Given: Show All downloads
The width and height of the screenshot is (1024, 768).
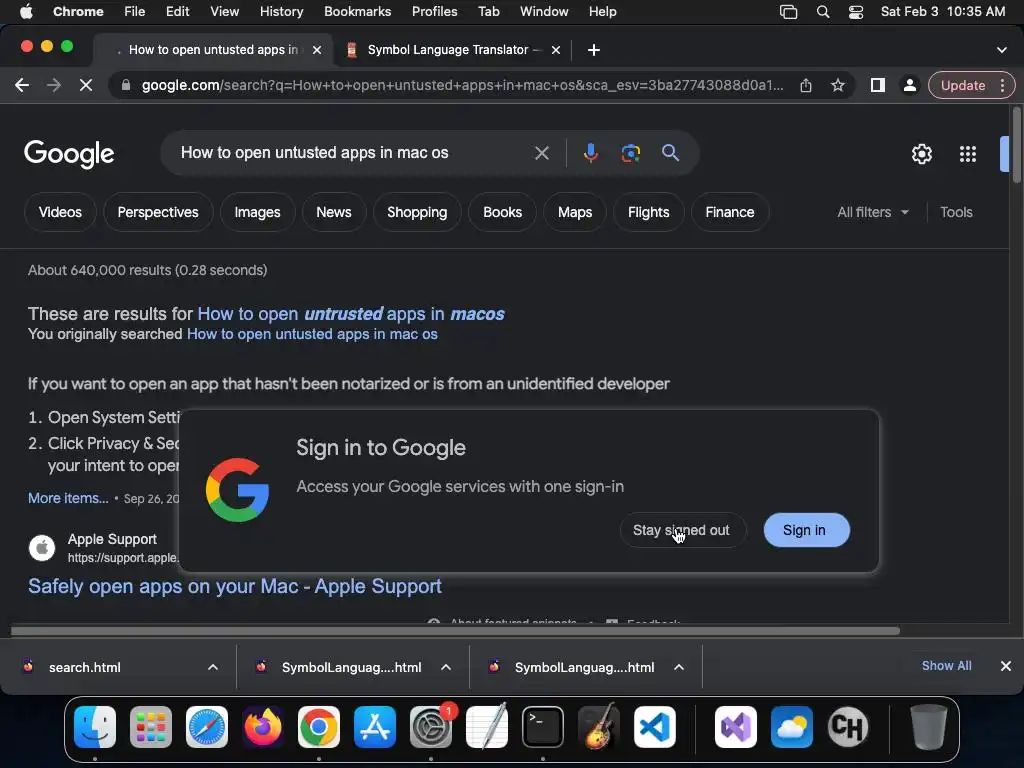Looking at the screenshot, I should pyautogui.click(x=946, y=666).
